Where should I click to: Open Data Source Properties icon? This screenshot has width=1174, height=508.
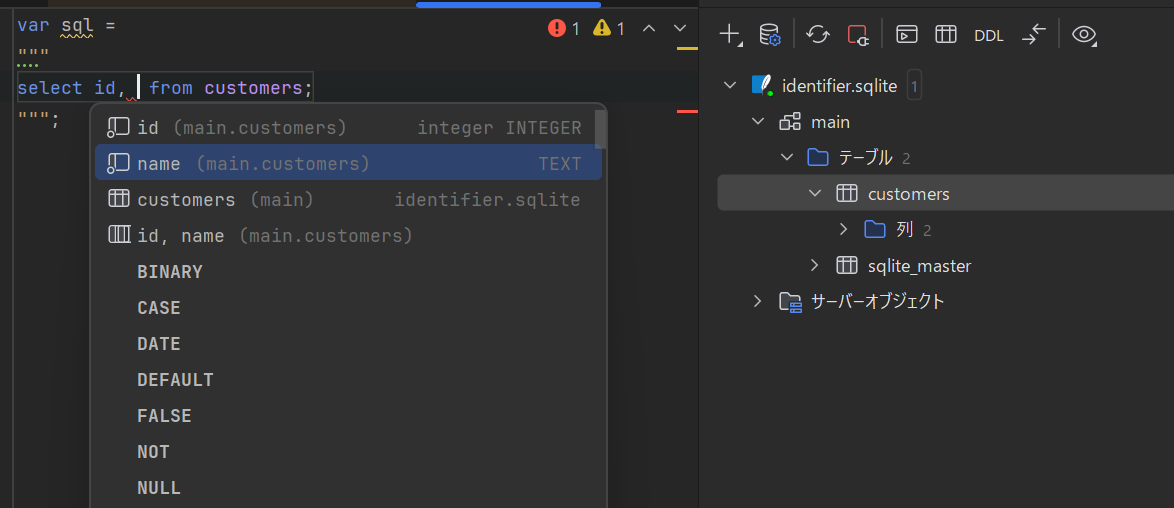770,34
